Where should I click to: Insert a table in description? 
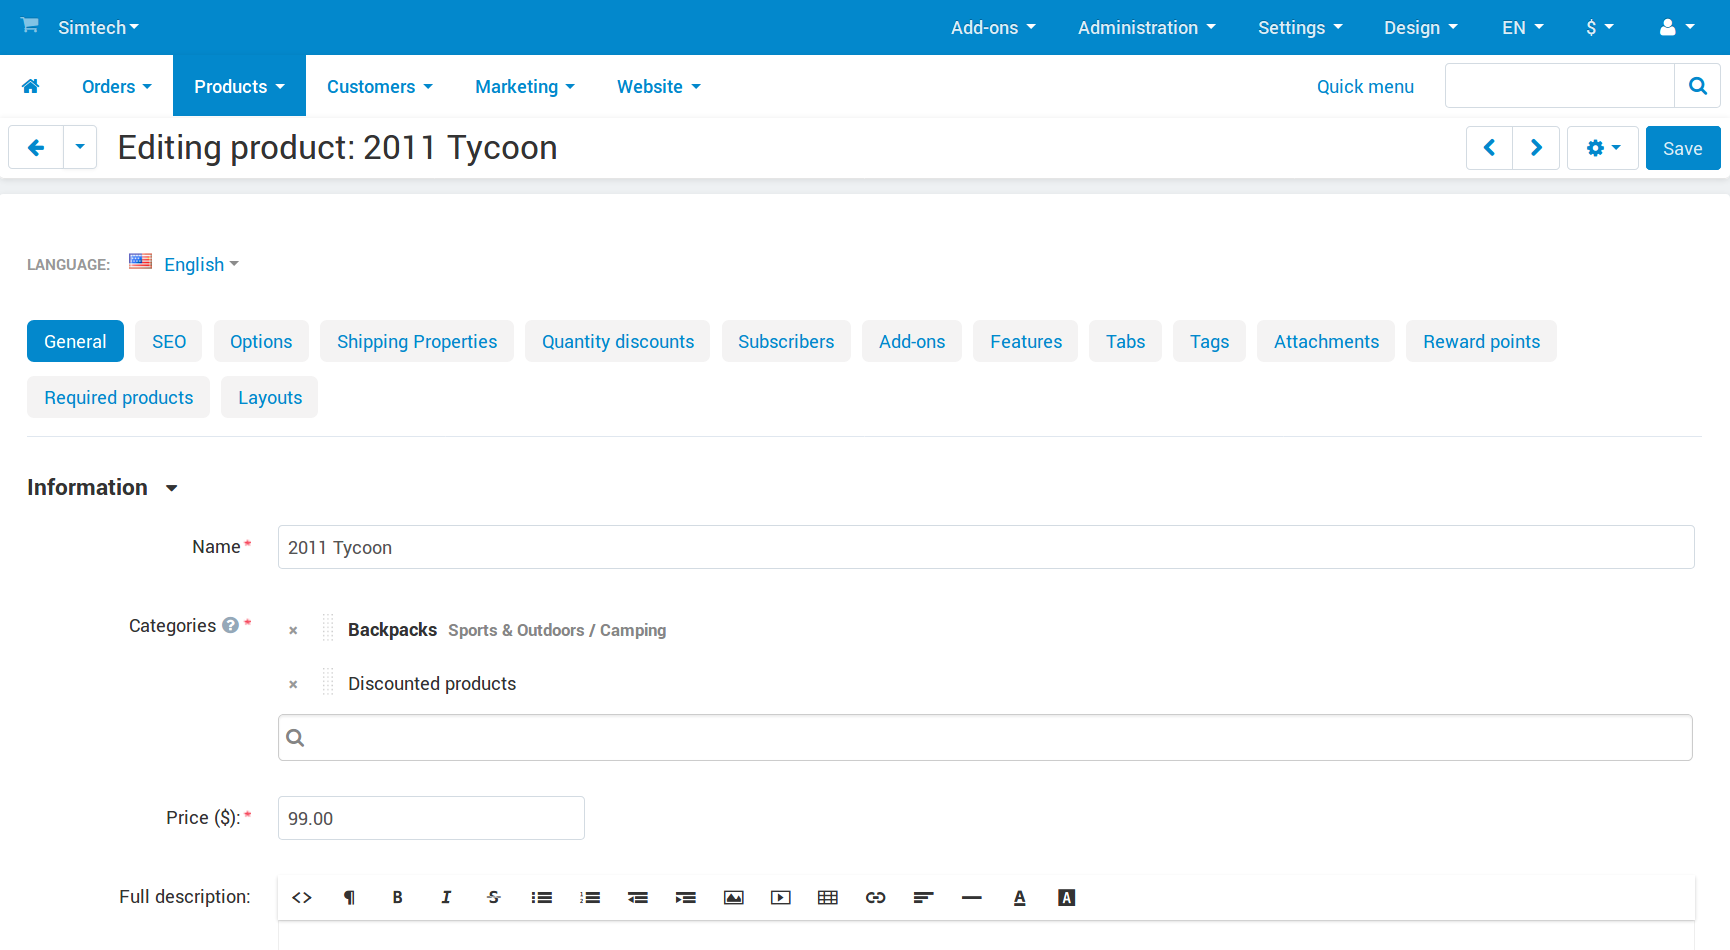point(828,898)
